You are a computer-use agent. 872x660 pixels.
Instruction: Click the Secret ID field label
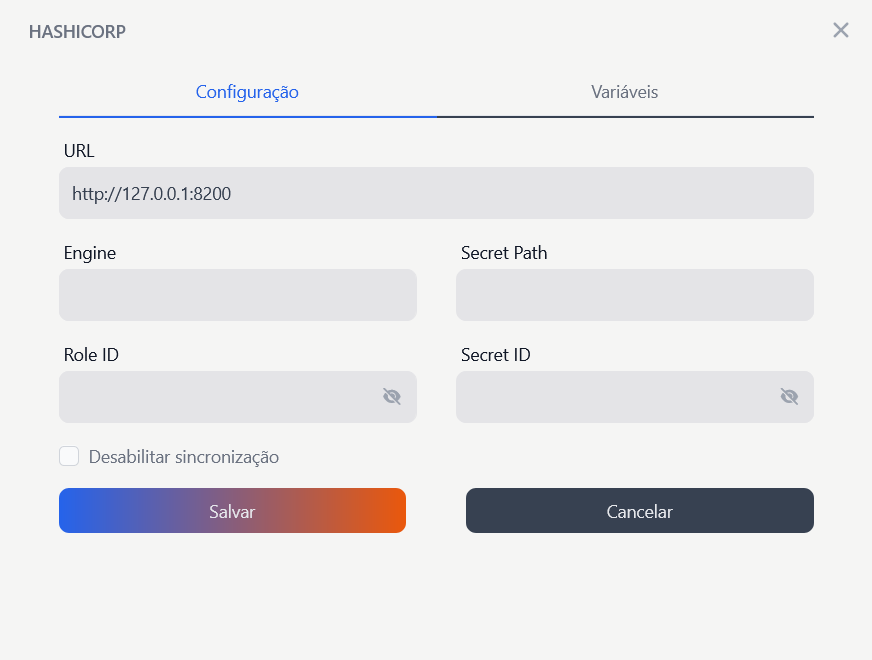[496, 355]
